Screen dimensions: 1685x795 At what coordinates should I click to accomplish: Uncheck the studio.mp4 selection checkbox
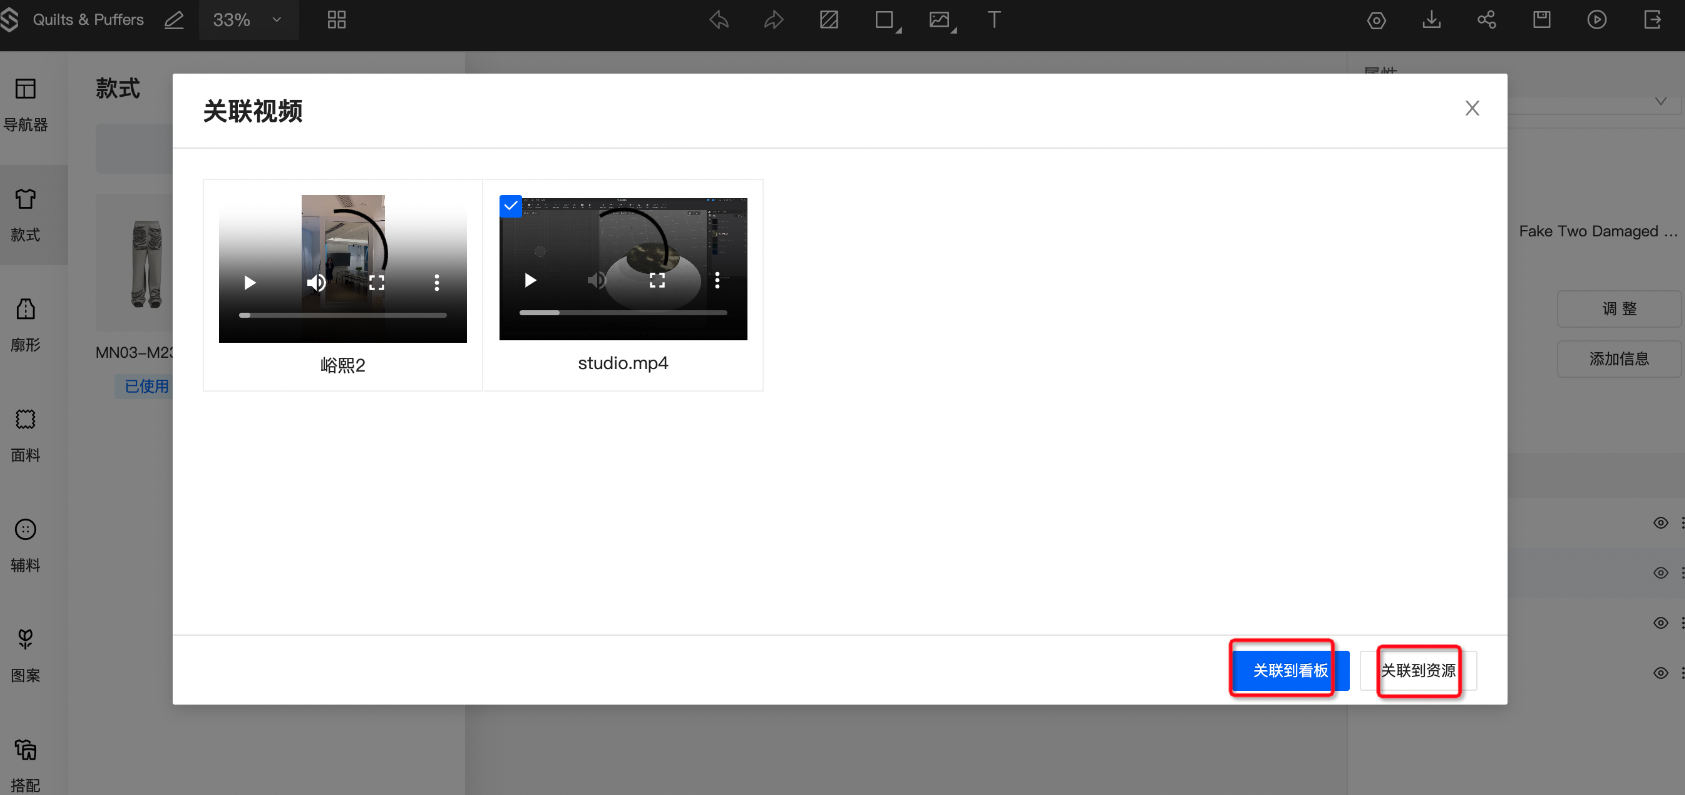[x=511, y=206]
